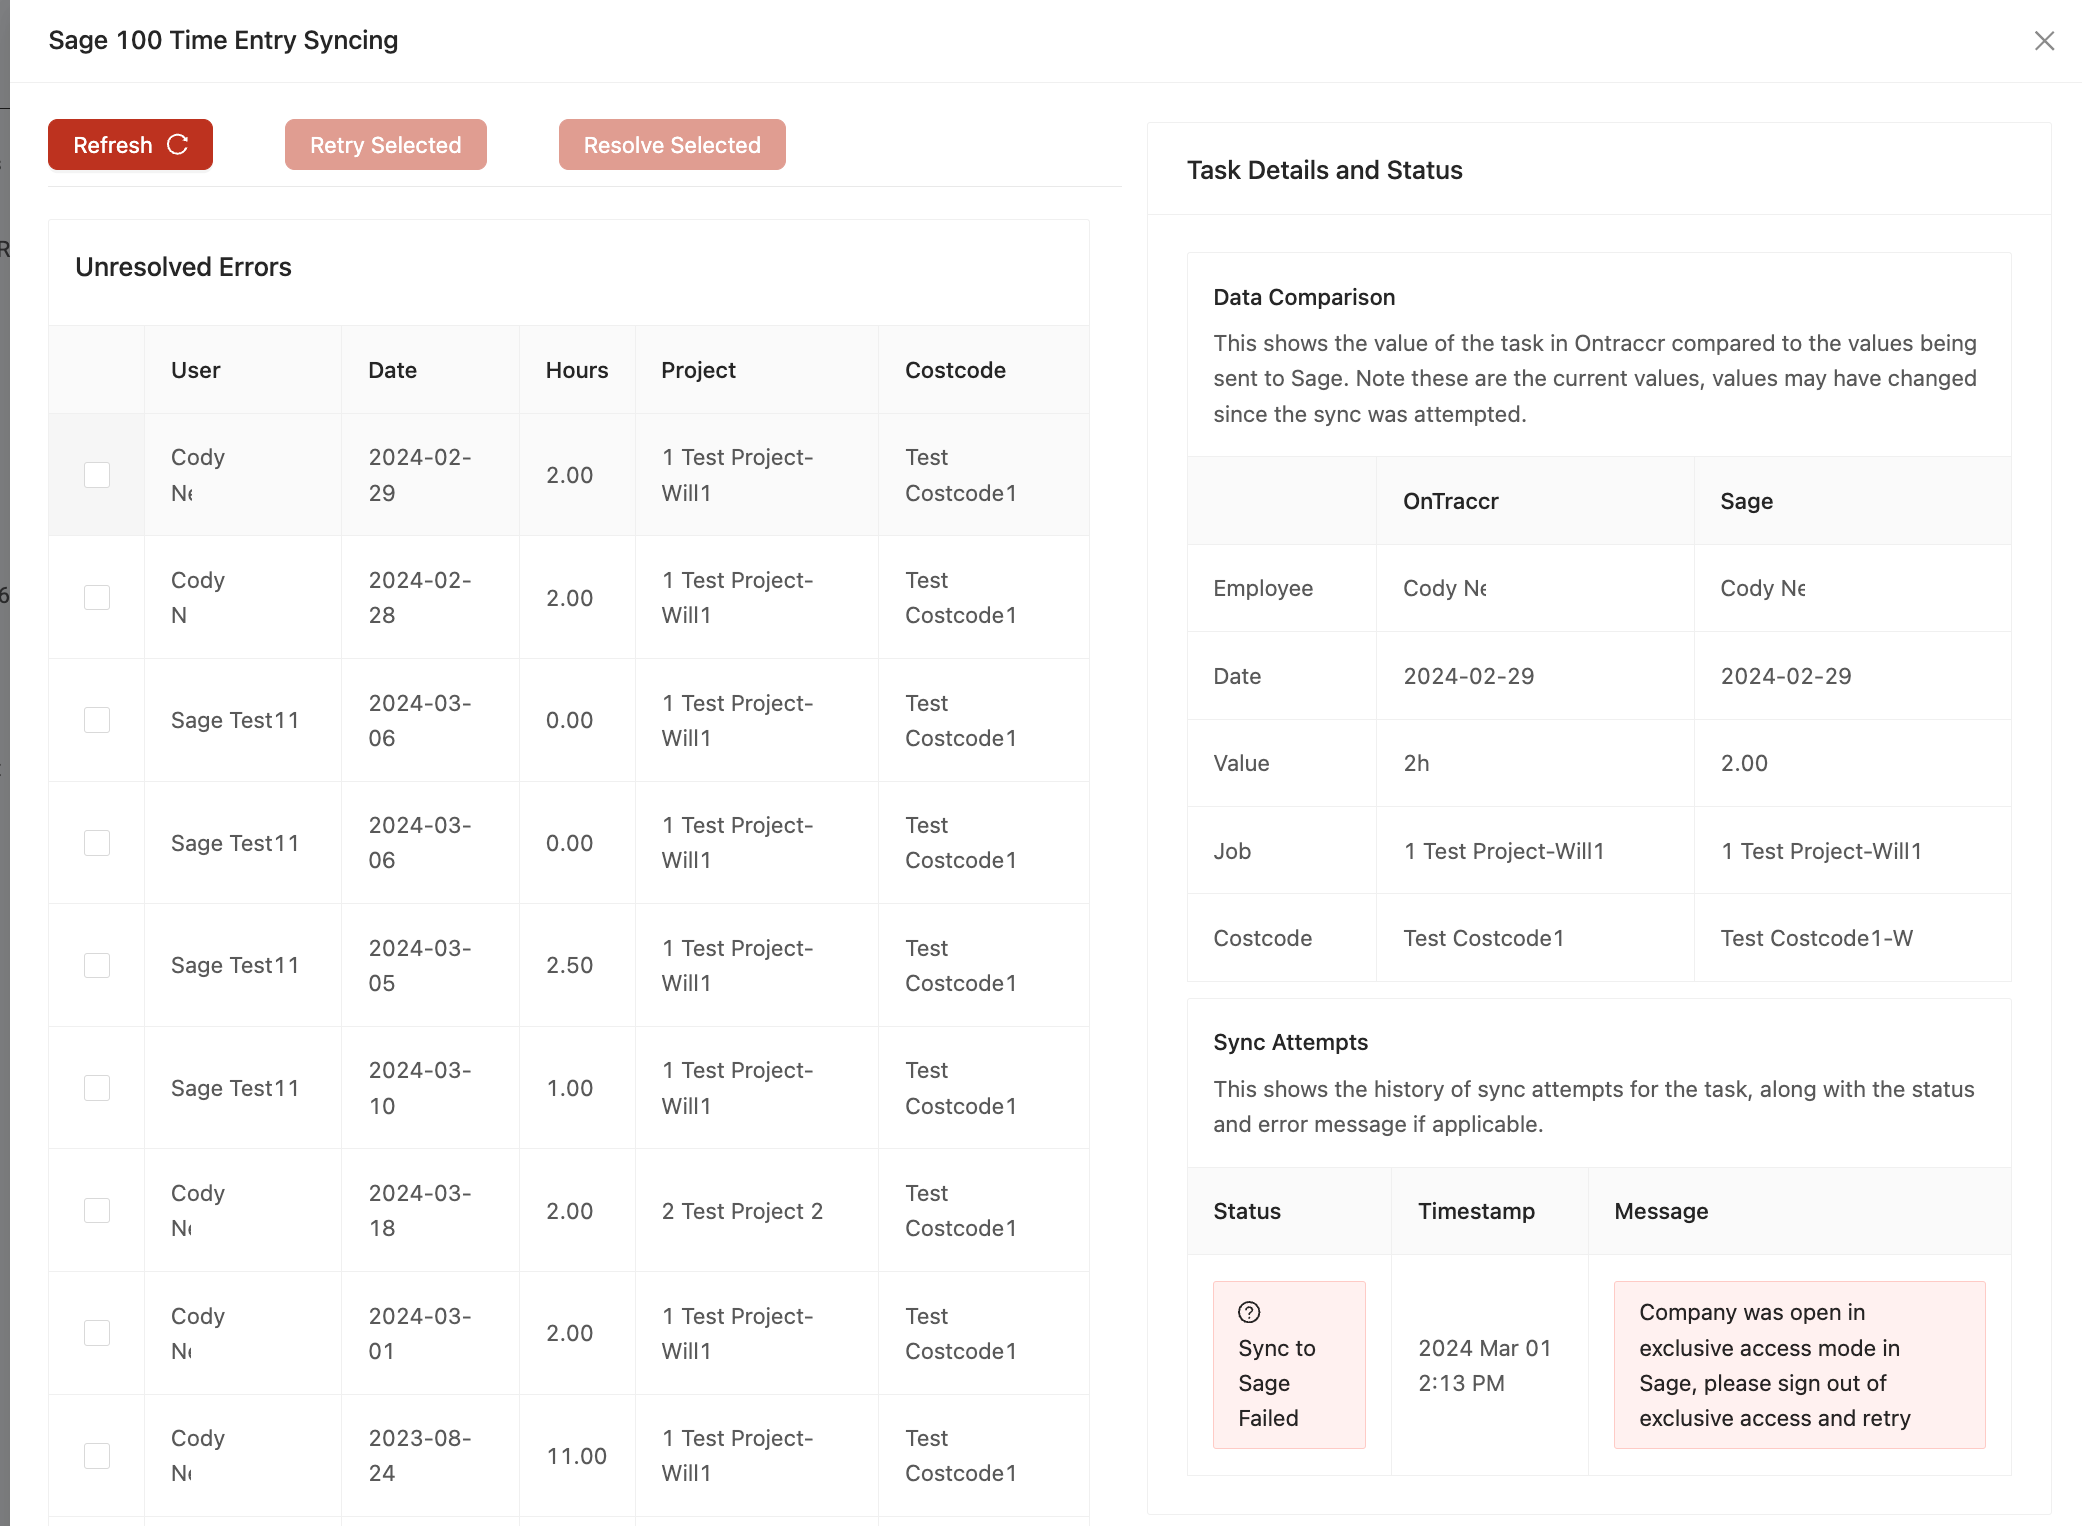Click the Unresolved Errors heading
2082x1526 pixels.
[x=183, y=267]
